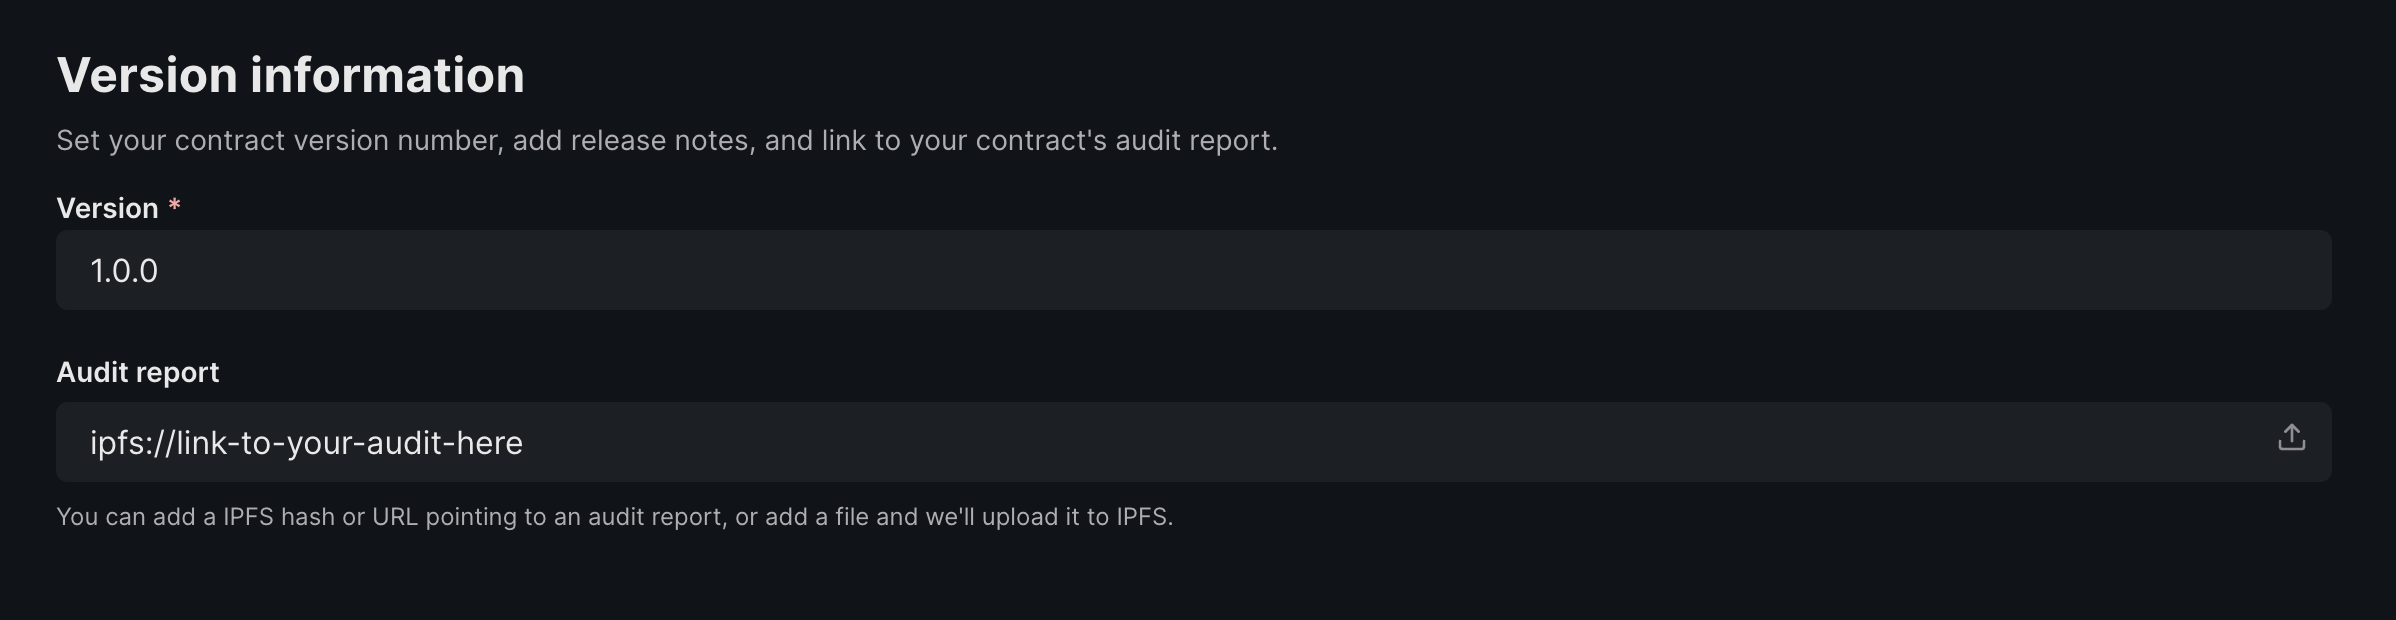Image resolution: width=2396 pixels, height=620 pixels.
Task: Focus the Version input field
Action: [x=1194, y=270]
